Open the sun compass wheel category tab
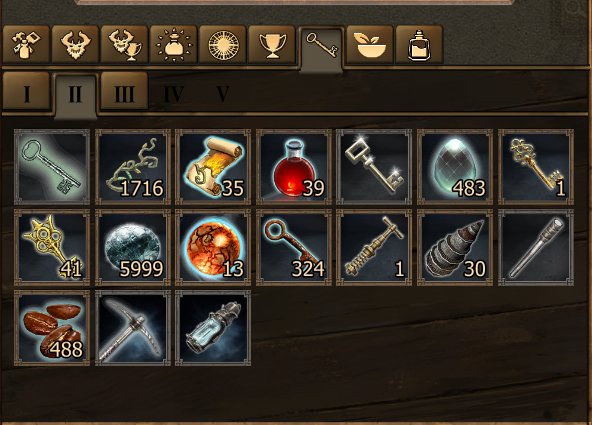The width and height of the screenshot is (592, 425). tap(223, 45)
